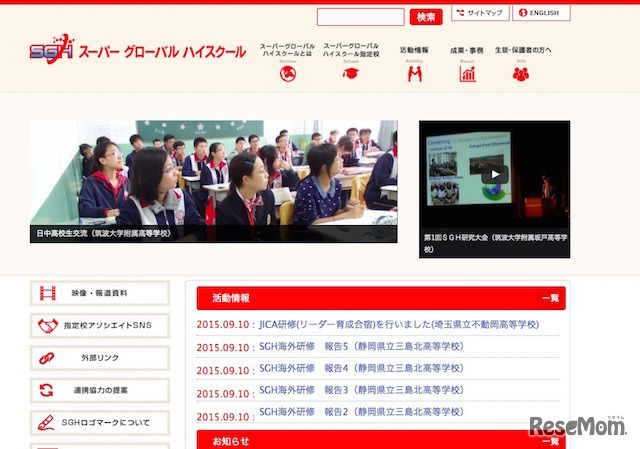Open the サイトマップ sitemap link
Image resolution: width=640 pixels, height=449 pixels.
pos(480,13)
